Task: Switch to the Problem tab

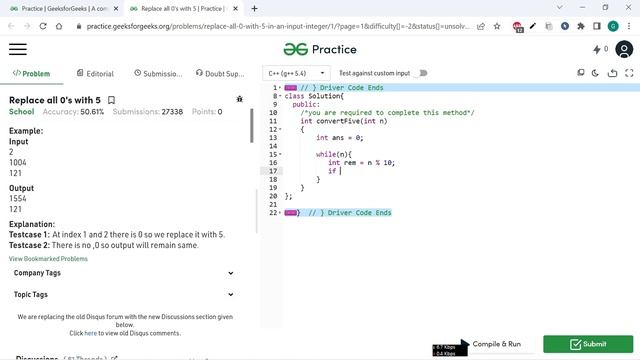Action: click(x=31, y=73)
